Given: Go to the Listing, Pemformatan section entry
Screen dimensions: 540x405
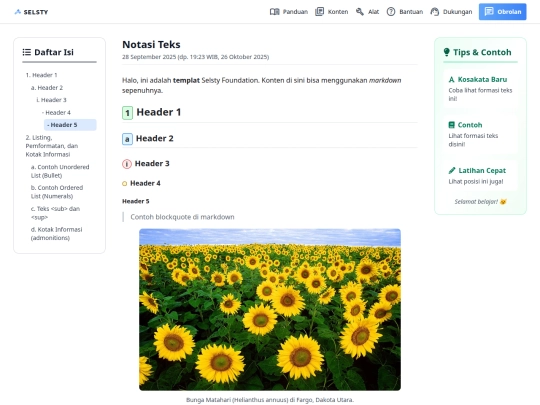Looking at the screenshot, I should click(x=52, y=146).
